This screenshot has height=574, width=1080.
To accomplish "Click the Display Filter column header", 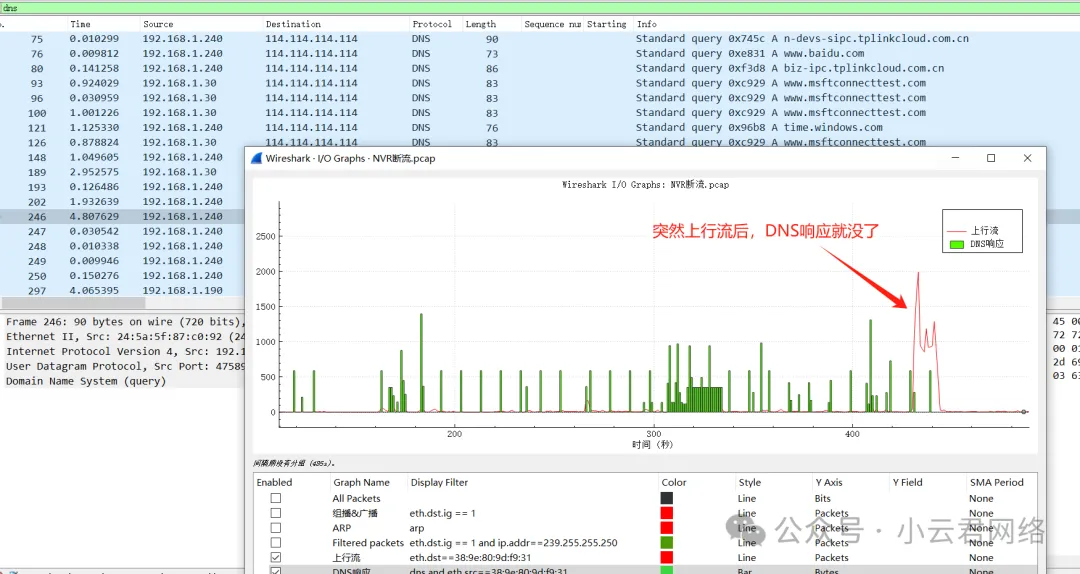I will pos(439,482).
